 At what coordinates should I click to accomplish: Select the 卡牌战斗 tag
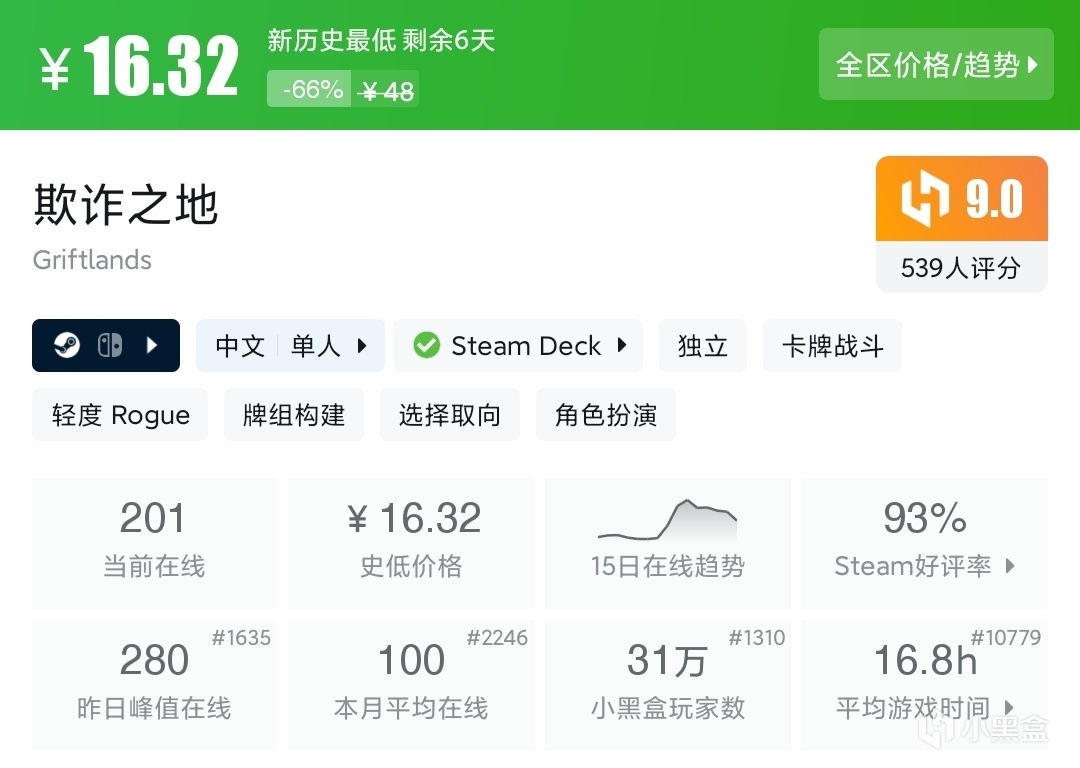coord(833,346)
